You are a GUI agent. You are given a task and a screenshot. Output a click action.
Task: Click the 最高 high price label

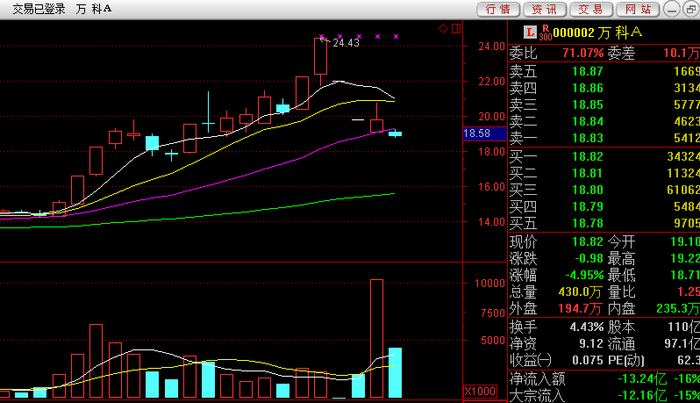[621, 259]
